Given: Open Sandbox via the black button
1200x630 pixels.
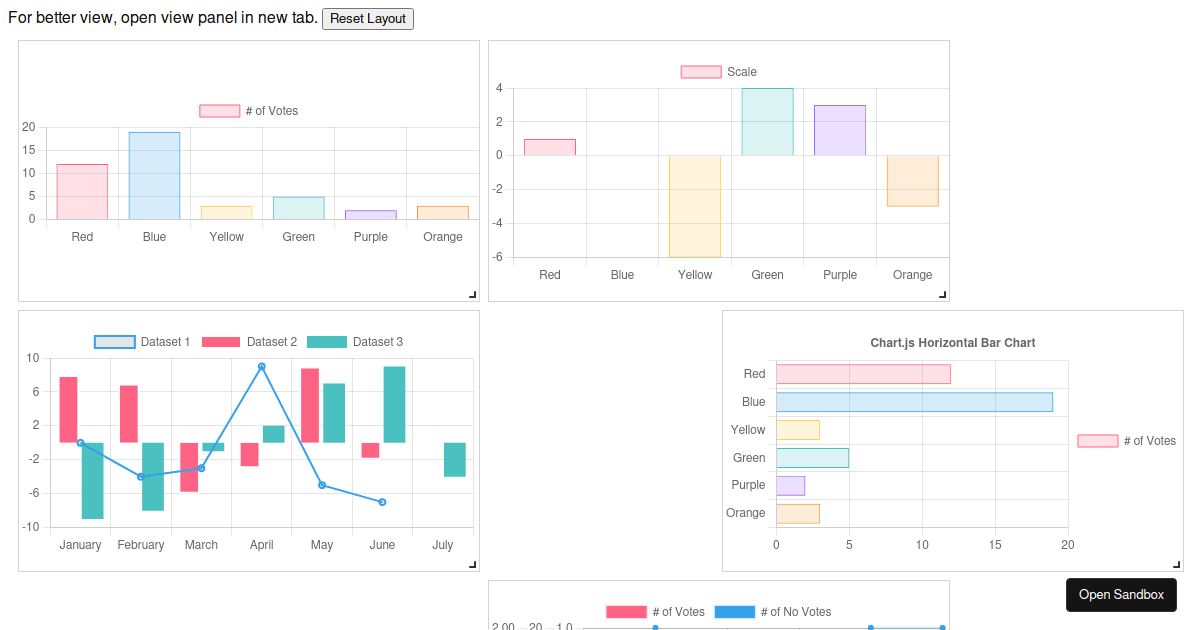Looking at the screenshot, I should click(1121, 594).
